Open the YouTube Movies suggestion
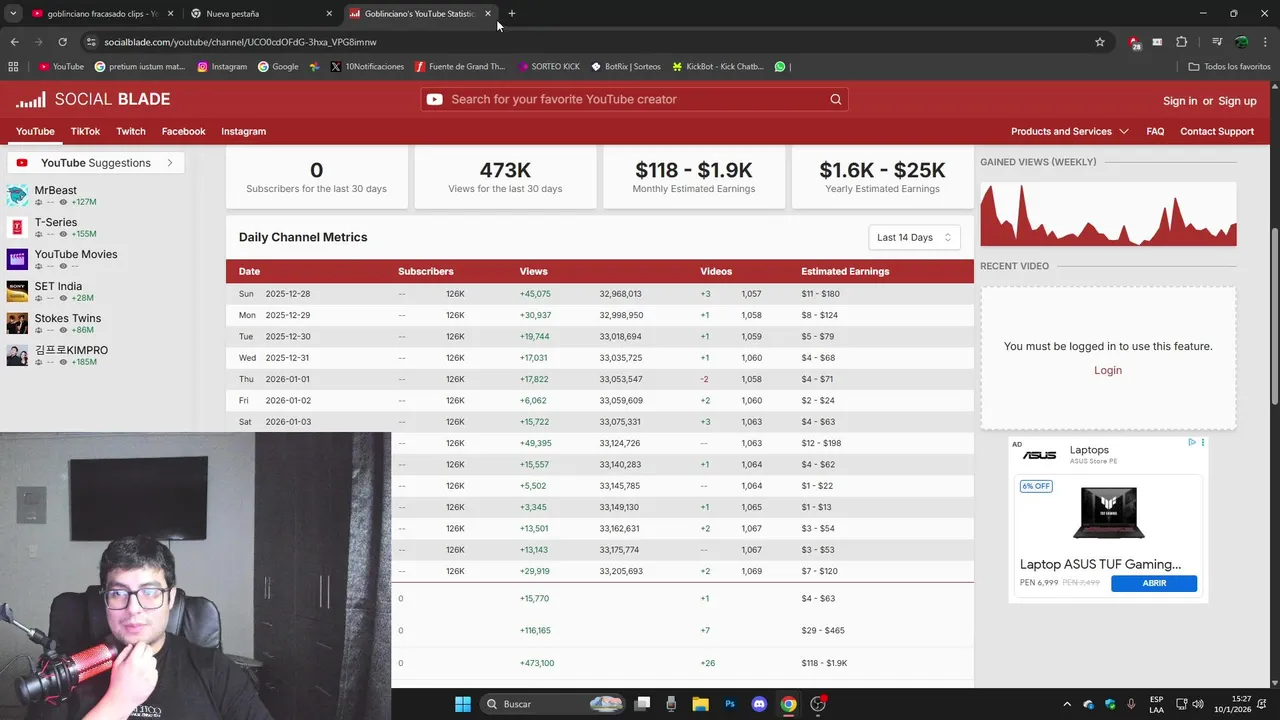 coord(76,254)
